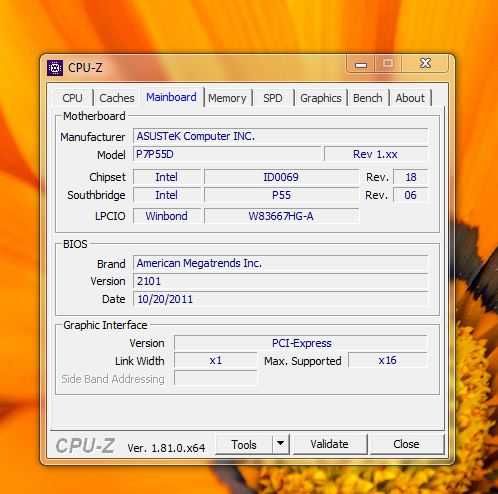Click the model value P7P55D

(x=227, y=154)
